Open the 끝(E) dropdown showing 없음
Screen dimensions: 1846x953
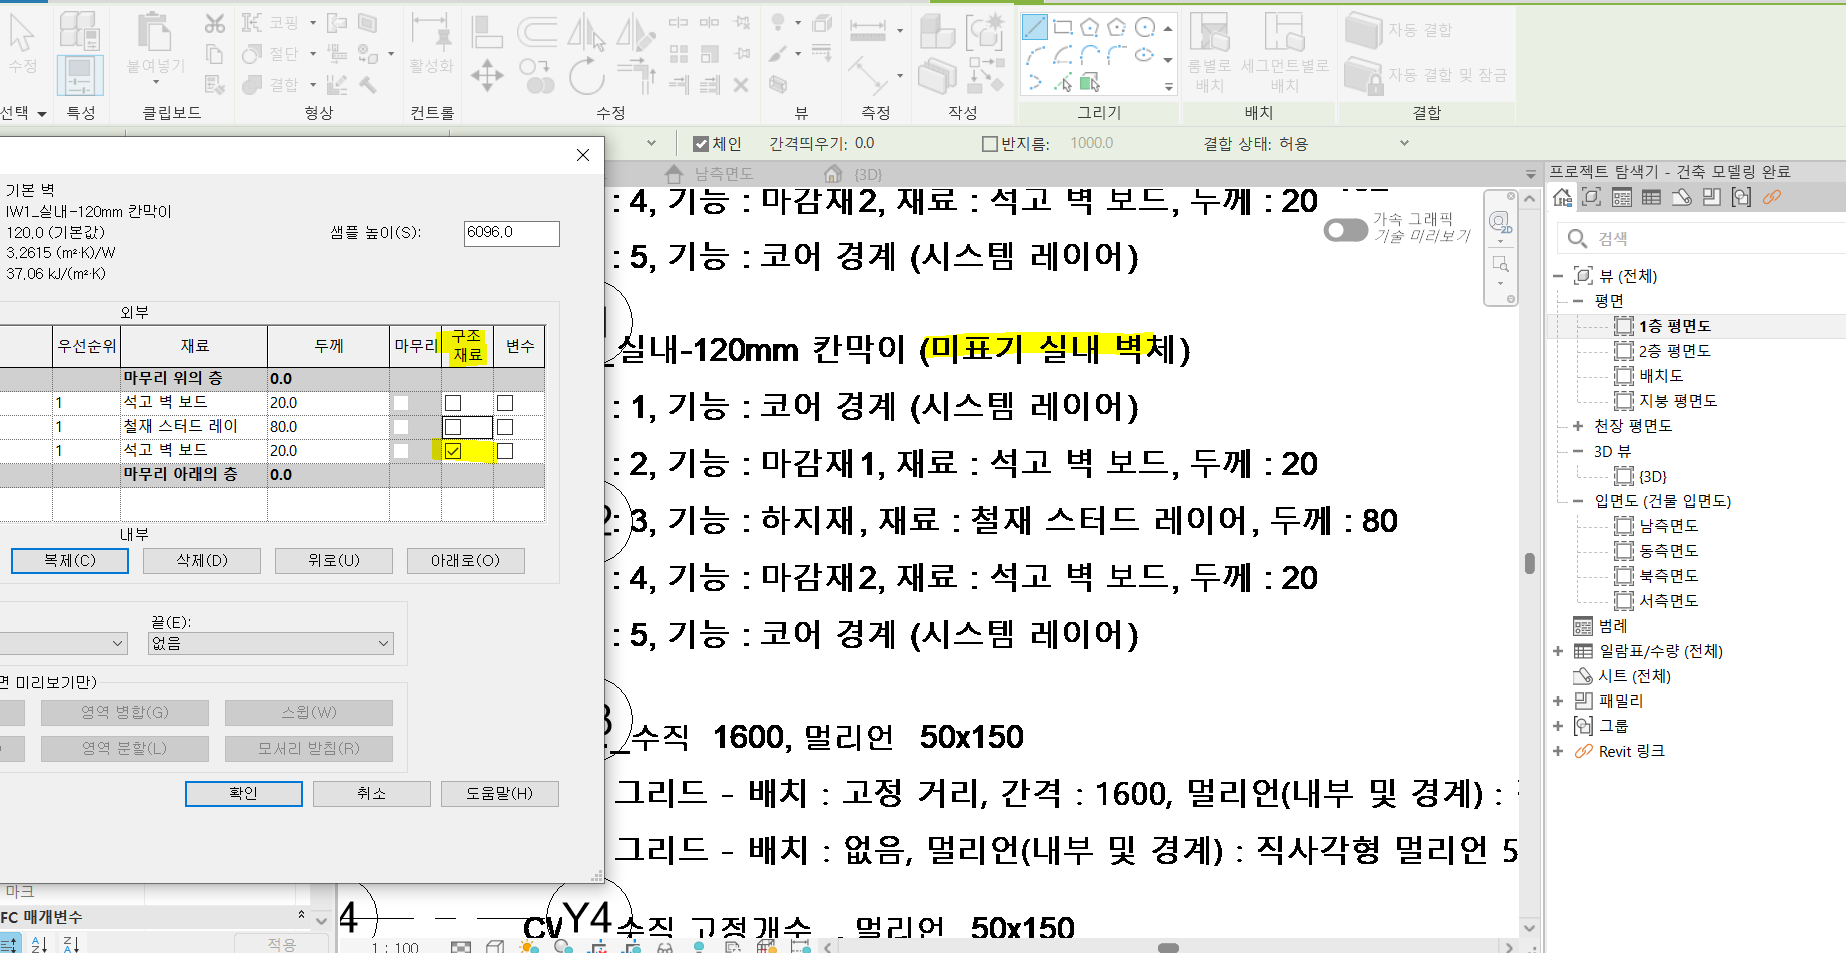(270, 644)
